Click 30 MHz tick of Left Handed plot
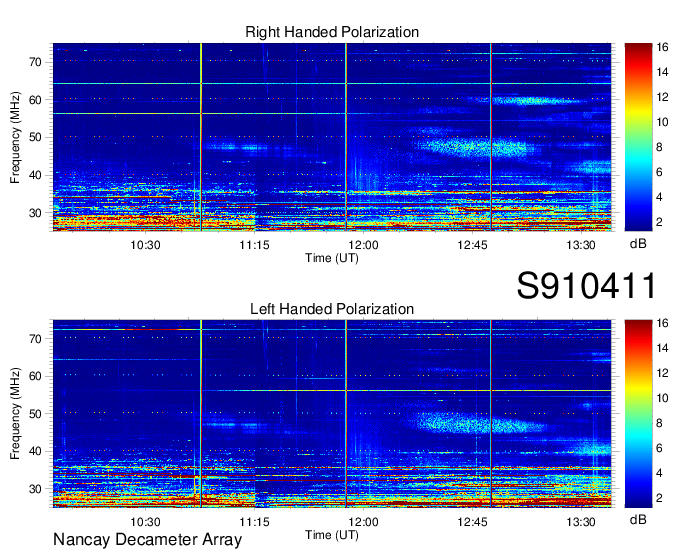This screenshot has height=552, width=680. tap(35, 489)
